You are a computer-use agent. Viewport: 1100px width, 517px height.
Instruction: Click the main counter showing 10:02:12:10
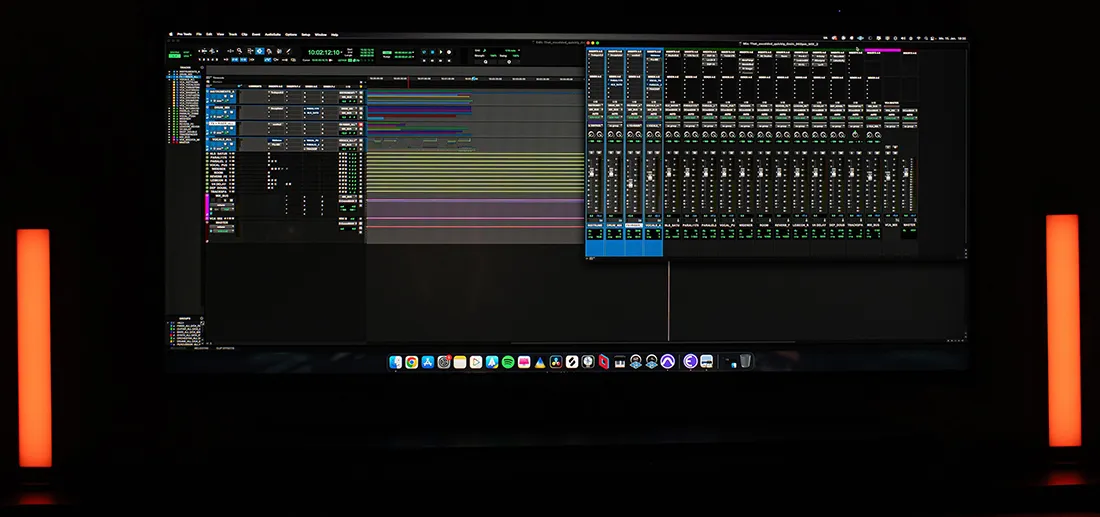(323, 53)
